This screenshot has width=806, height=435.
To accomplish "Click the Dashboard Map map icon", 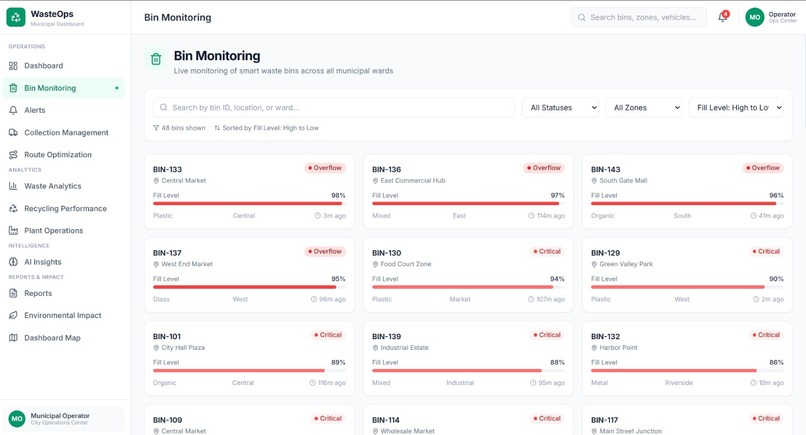I will point(13,338).
